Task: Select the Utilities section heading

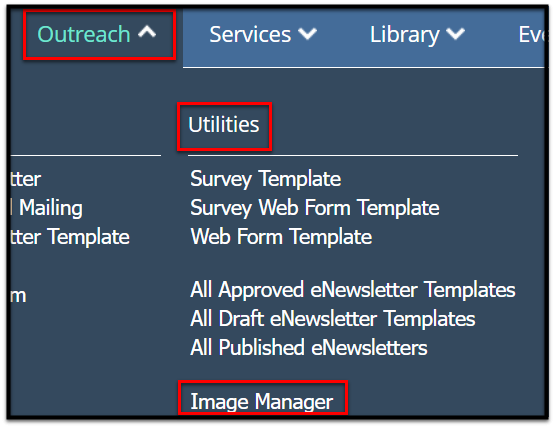Action: tap(224, 125)
